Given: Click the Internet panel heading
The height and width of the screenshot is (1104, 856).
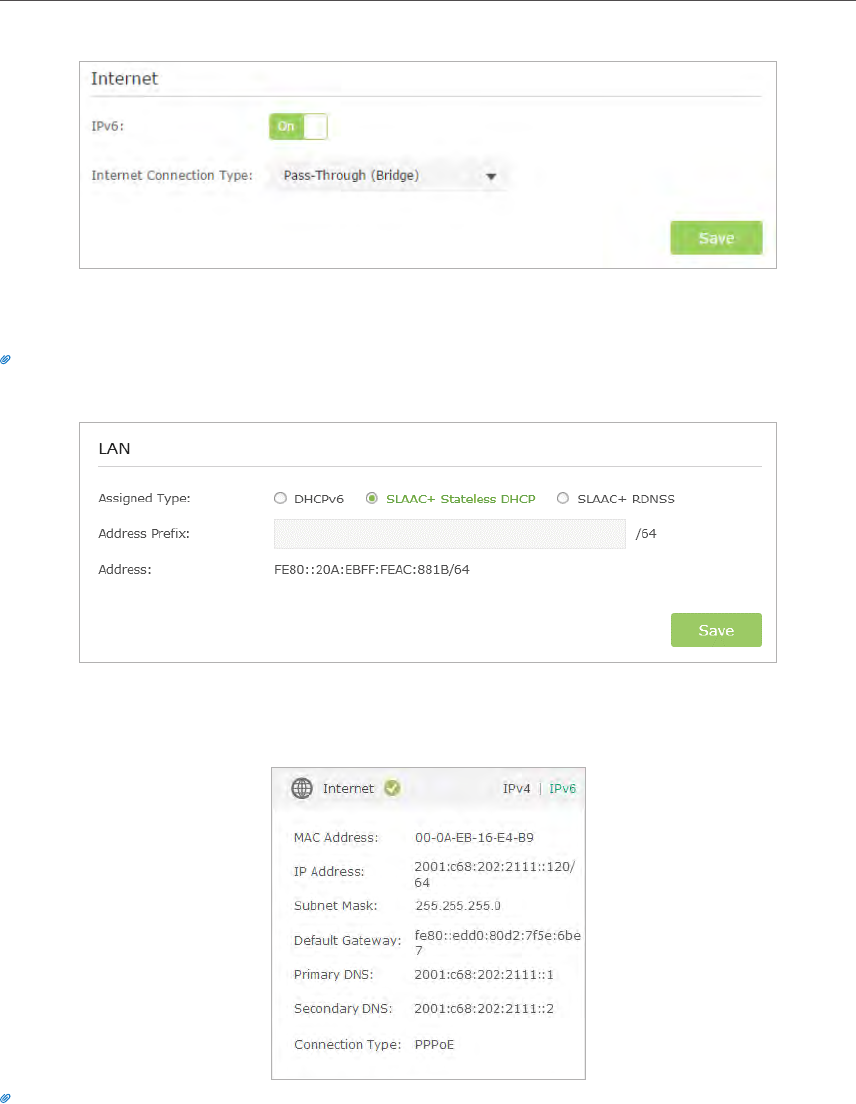Looking at the screenshot, I should [125, 79].
